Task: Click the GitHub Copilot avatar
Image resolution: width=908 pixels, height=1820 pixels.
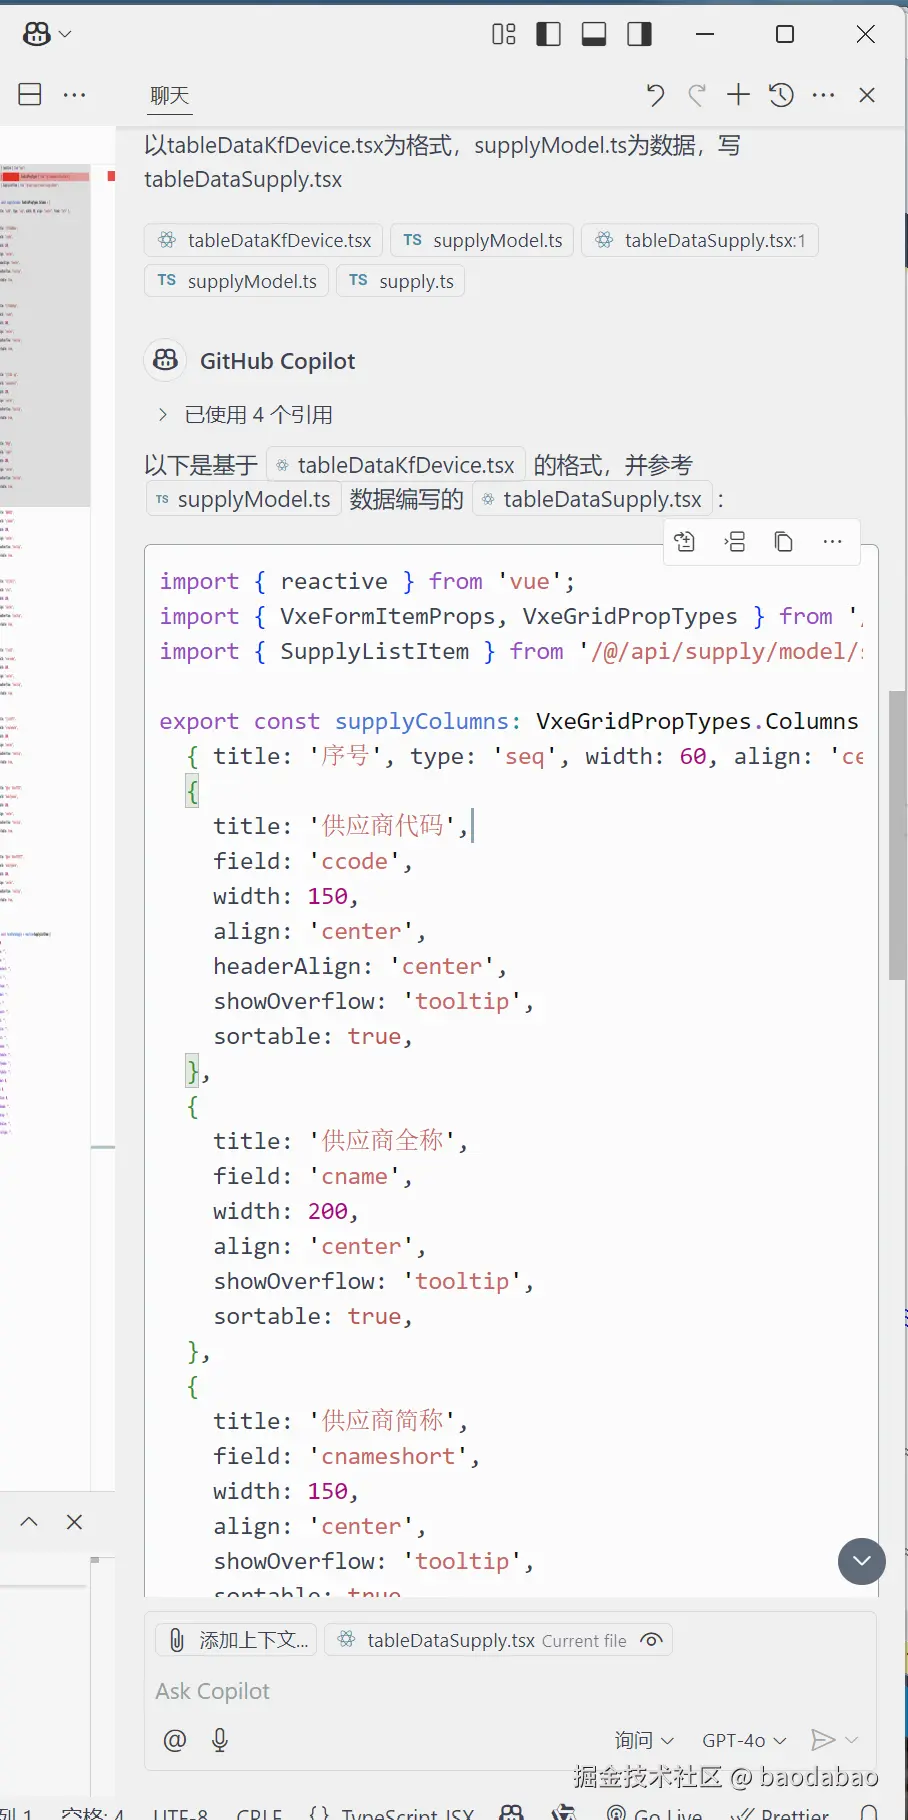Action: point(166,360)
